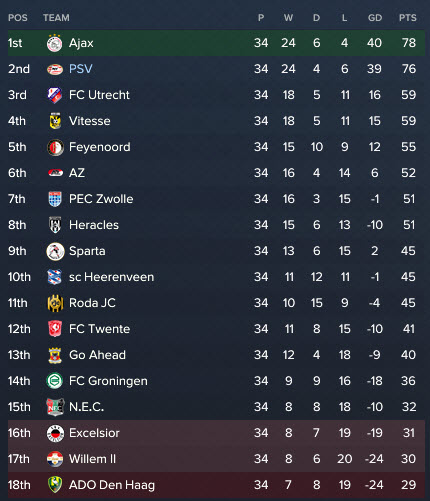Open the Roda JC team link
This screenshot has height=501, width=430.
tap(92, 303)
